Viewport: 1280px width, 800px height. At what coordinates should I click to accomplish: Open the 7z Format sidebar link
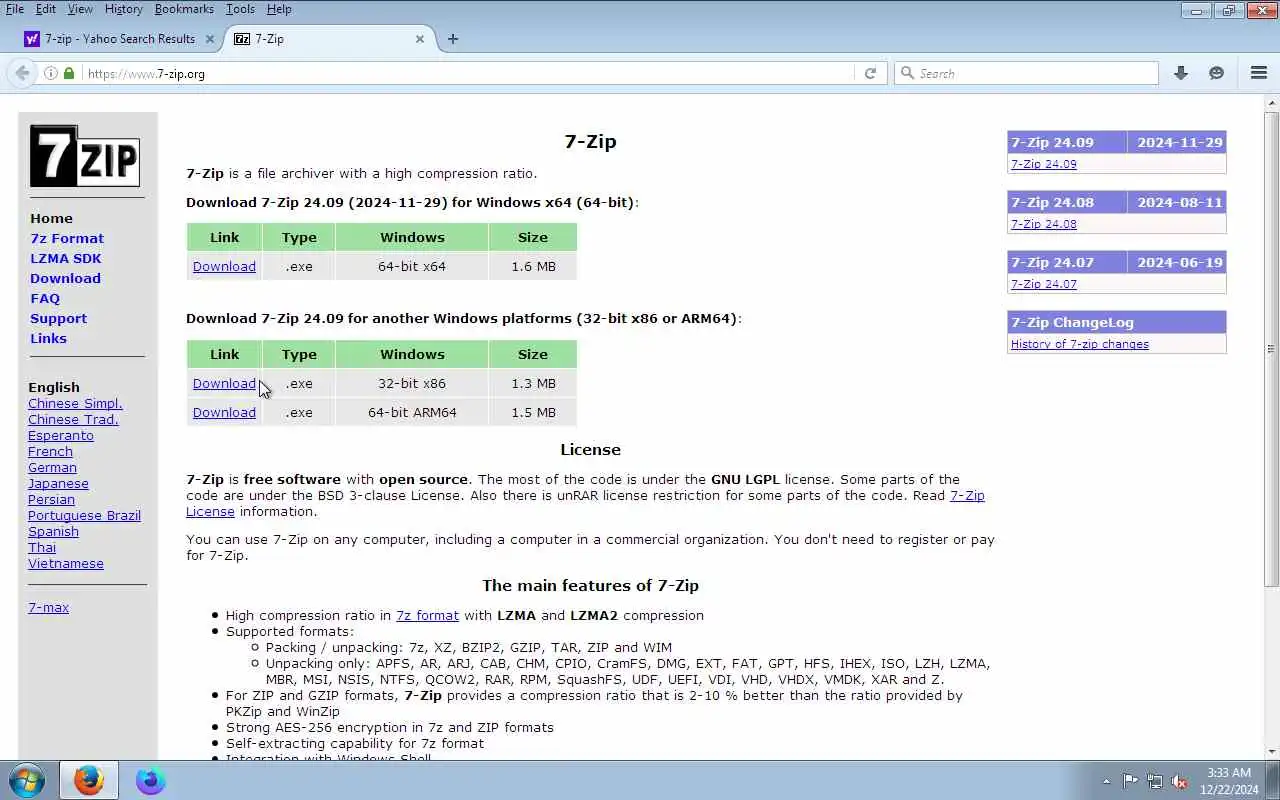[x=67, y=238]
